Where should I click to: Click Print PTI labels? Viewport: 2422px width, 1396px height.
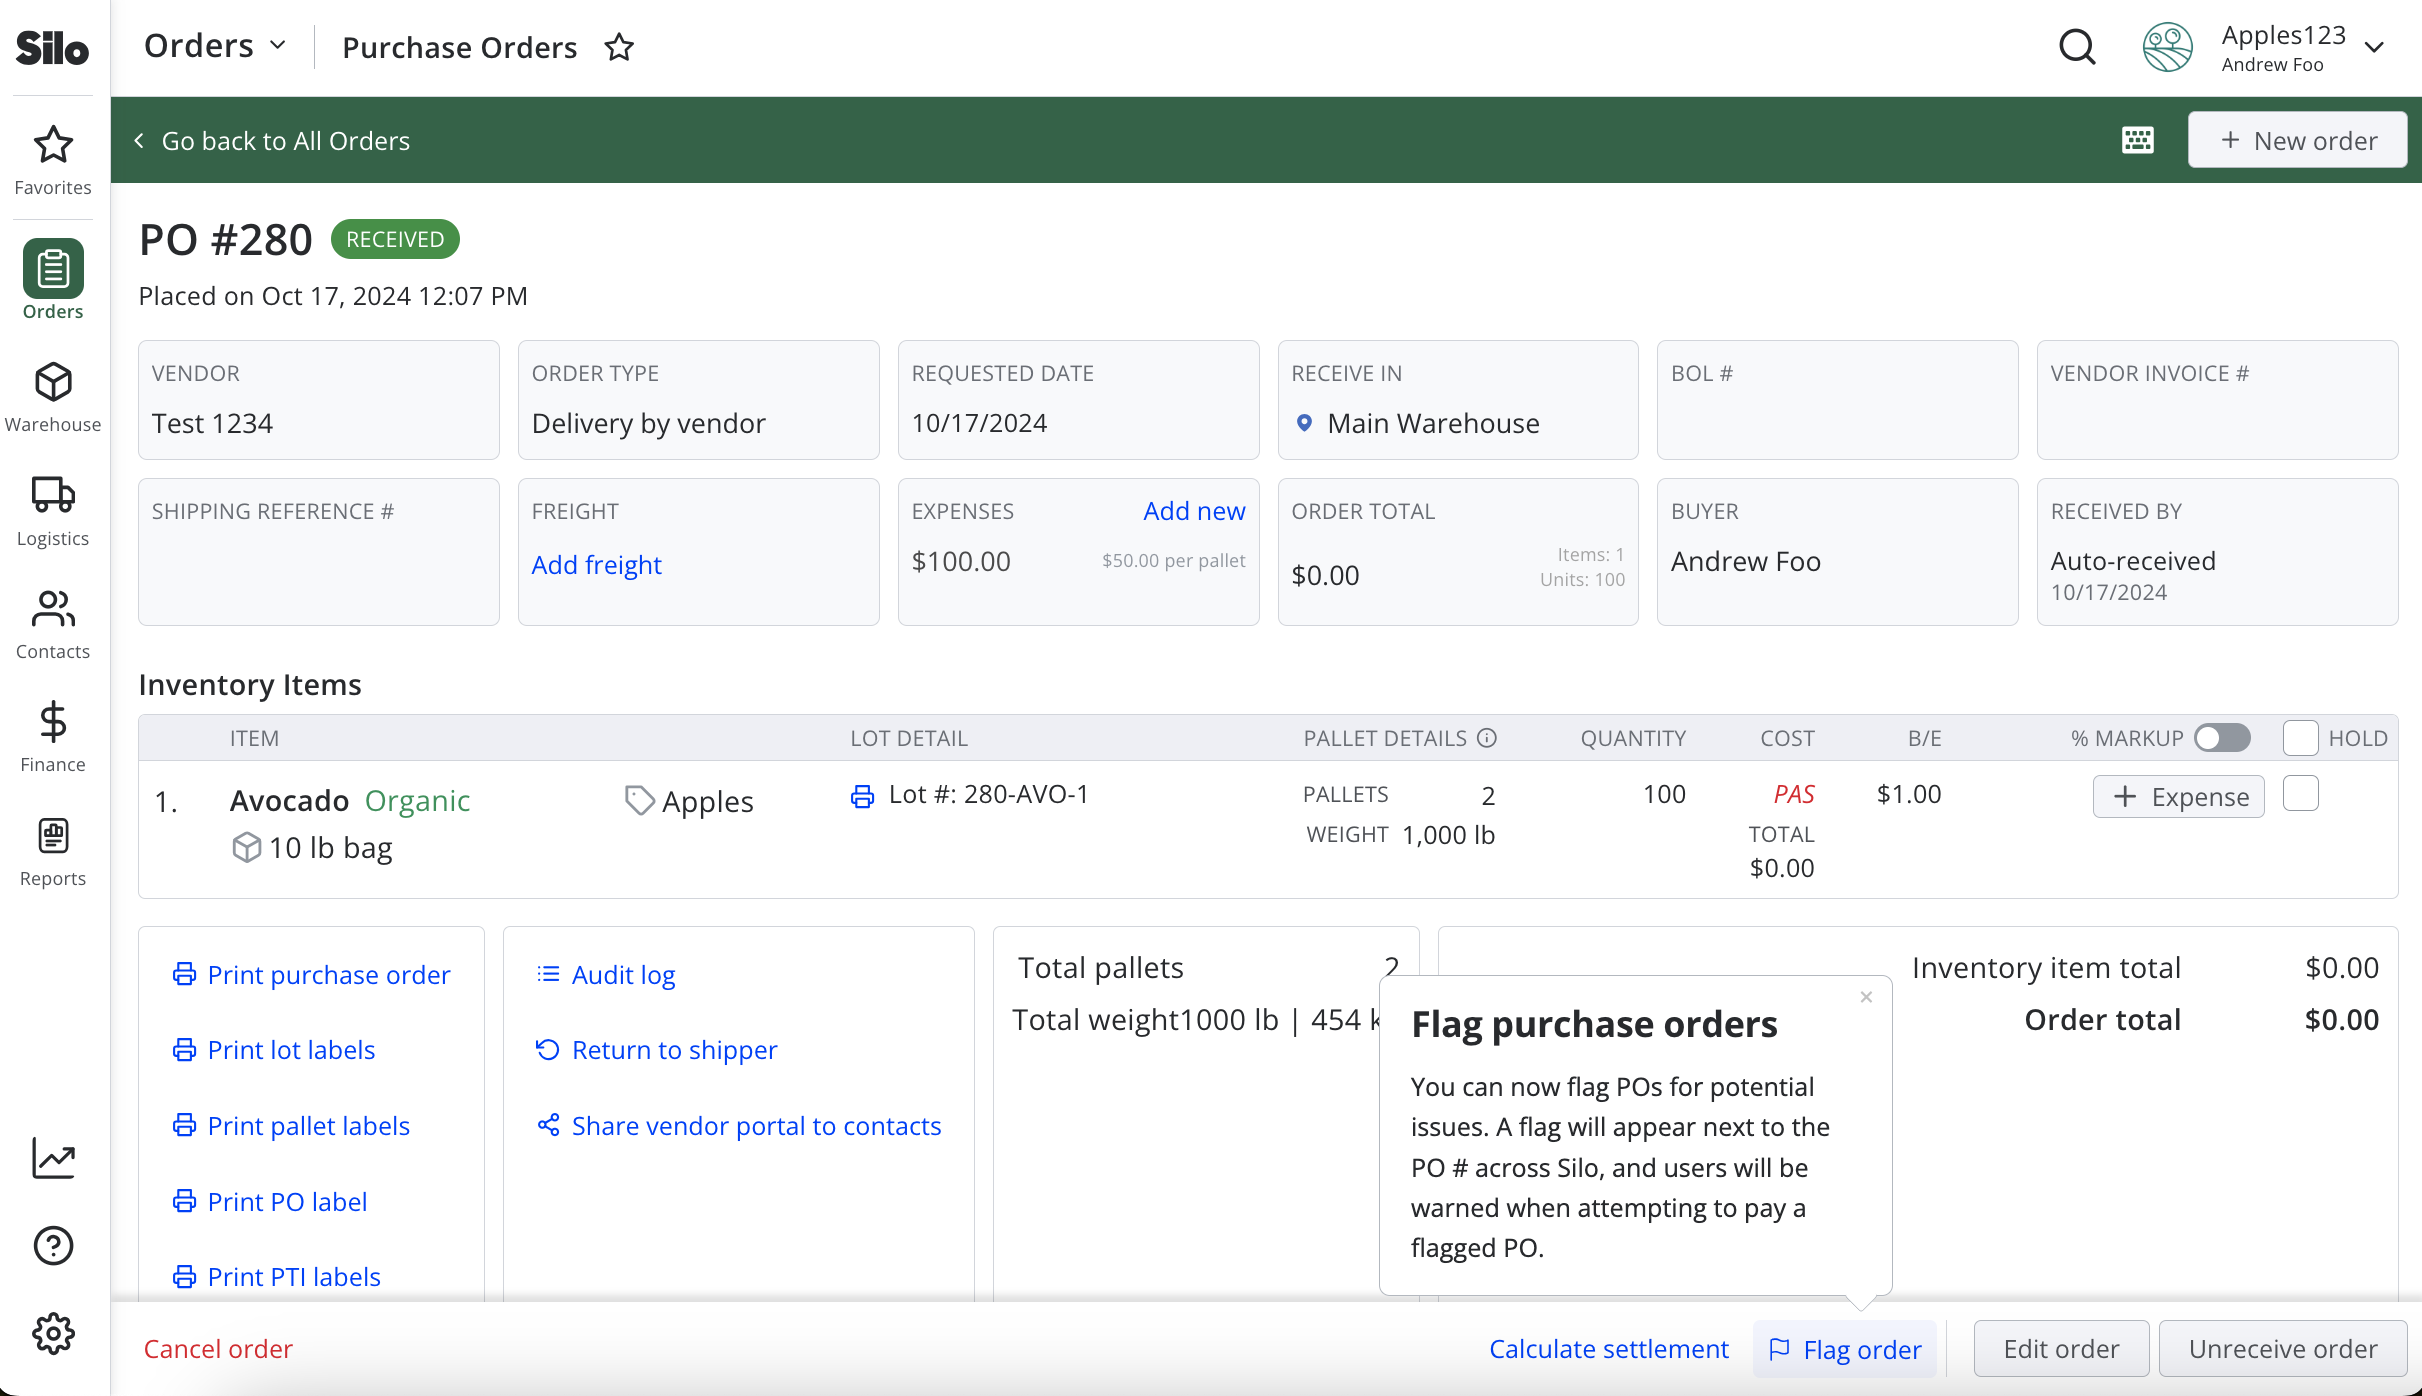click(277, 1277)
